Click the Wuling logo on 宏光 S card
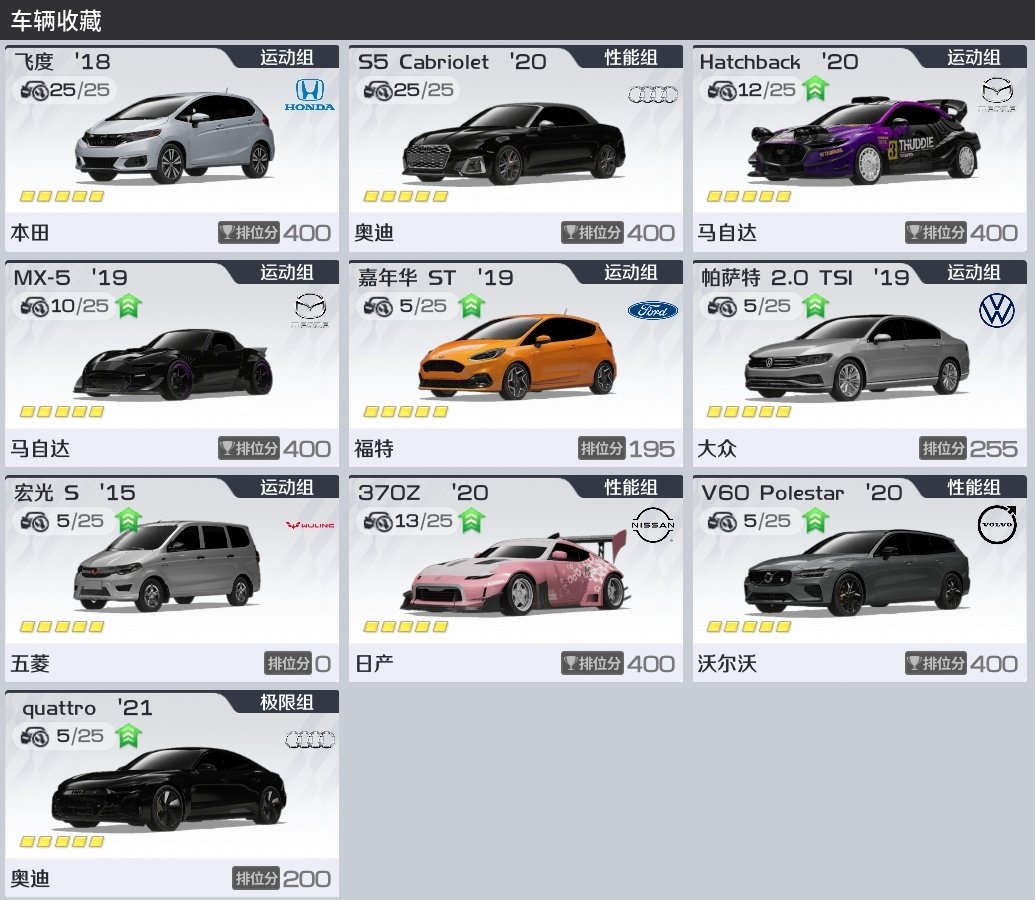1035x900 pixels. (310, 525)
